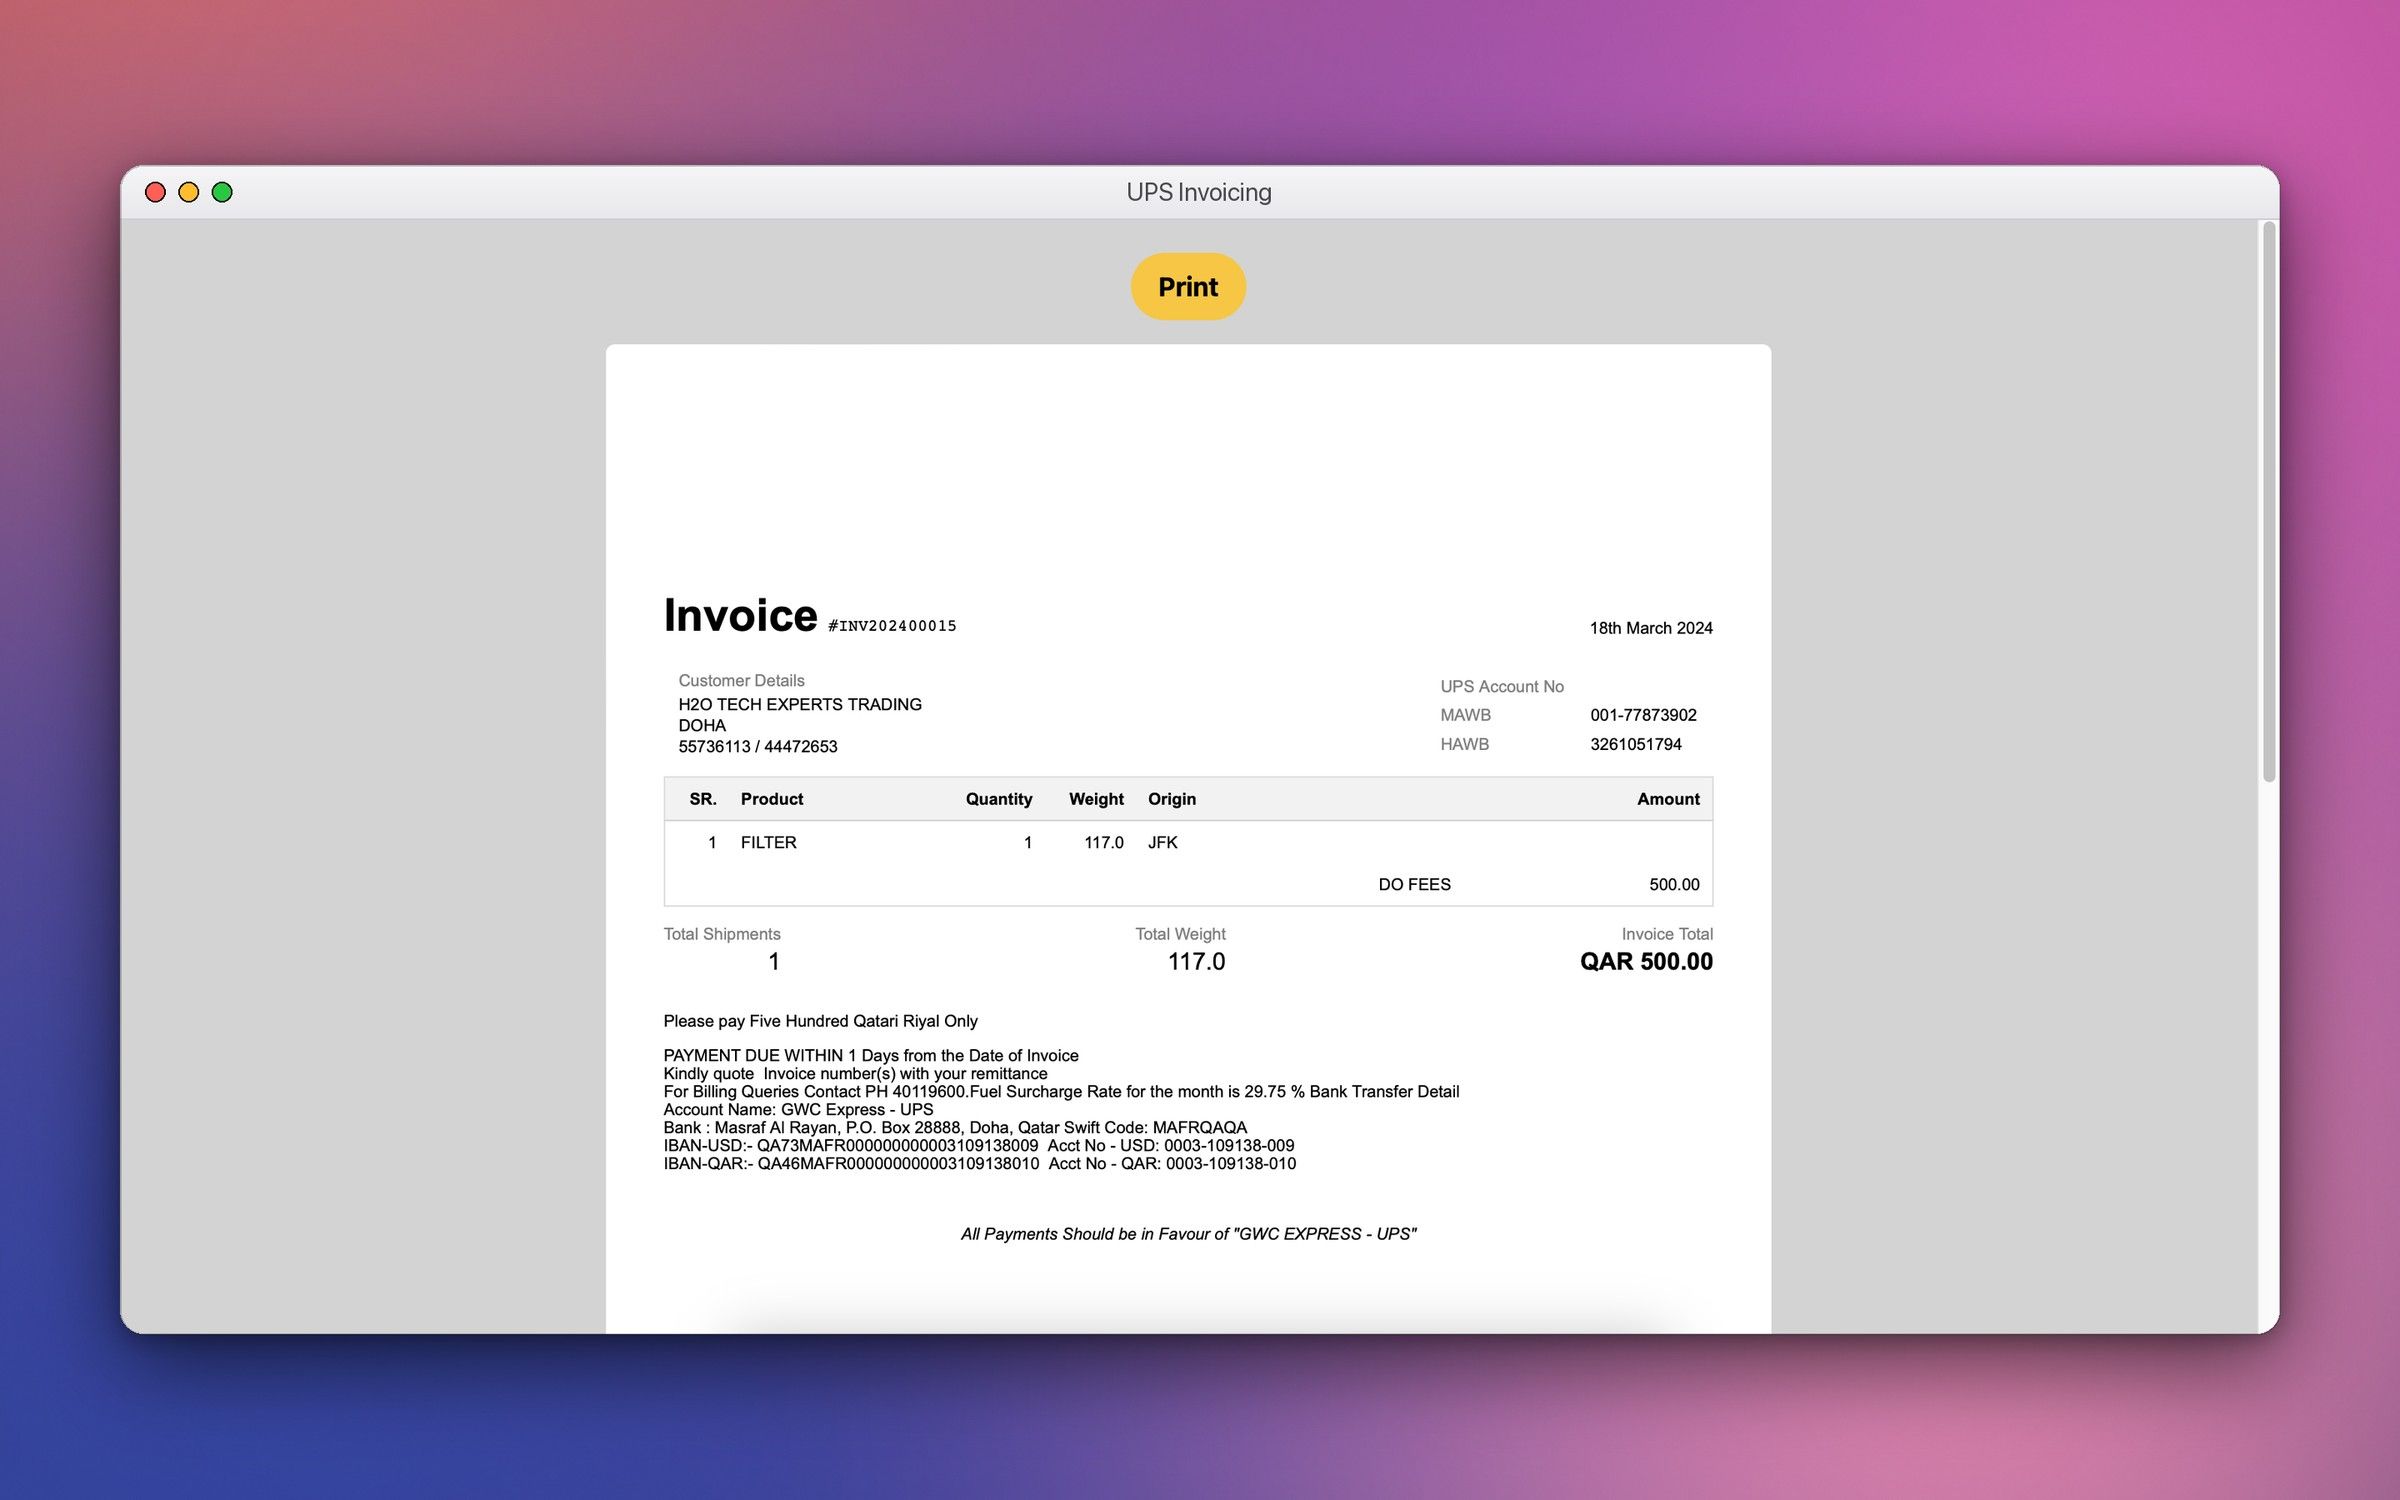Click the Amount column header

(x=1668, y=799)
